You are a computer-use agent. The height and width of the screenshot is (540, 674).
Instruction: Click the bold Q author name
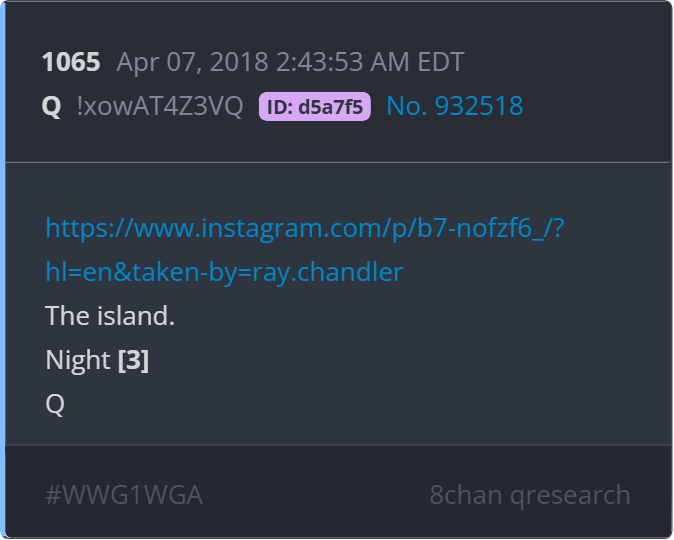[52, 106]
